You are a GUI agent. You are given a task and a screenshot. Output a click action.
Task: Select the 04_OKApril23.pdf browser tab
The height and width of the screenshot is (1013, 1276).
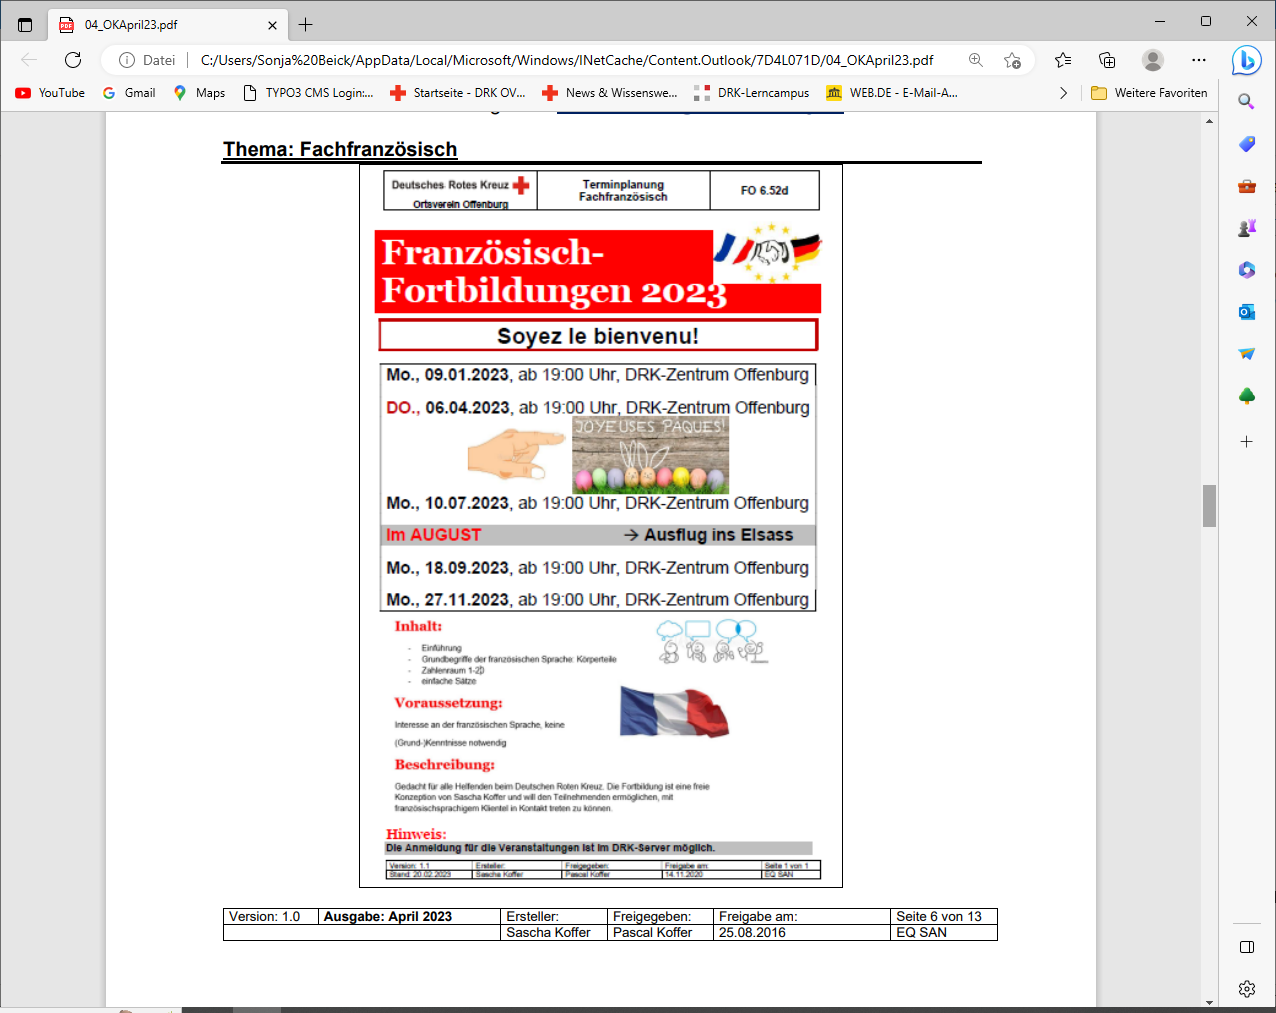click(168, 24)
